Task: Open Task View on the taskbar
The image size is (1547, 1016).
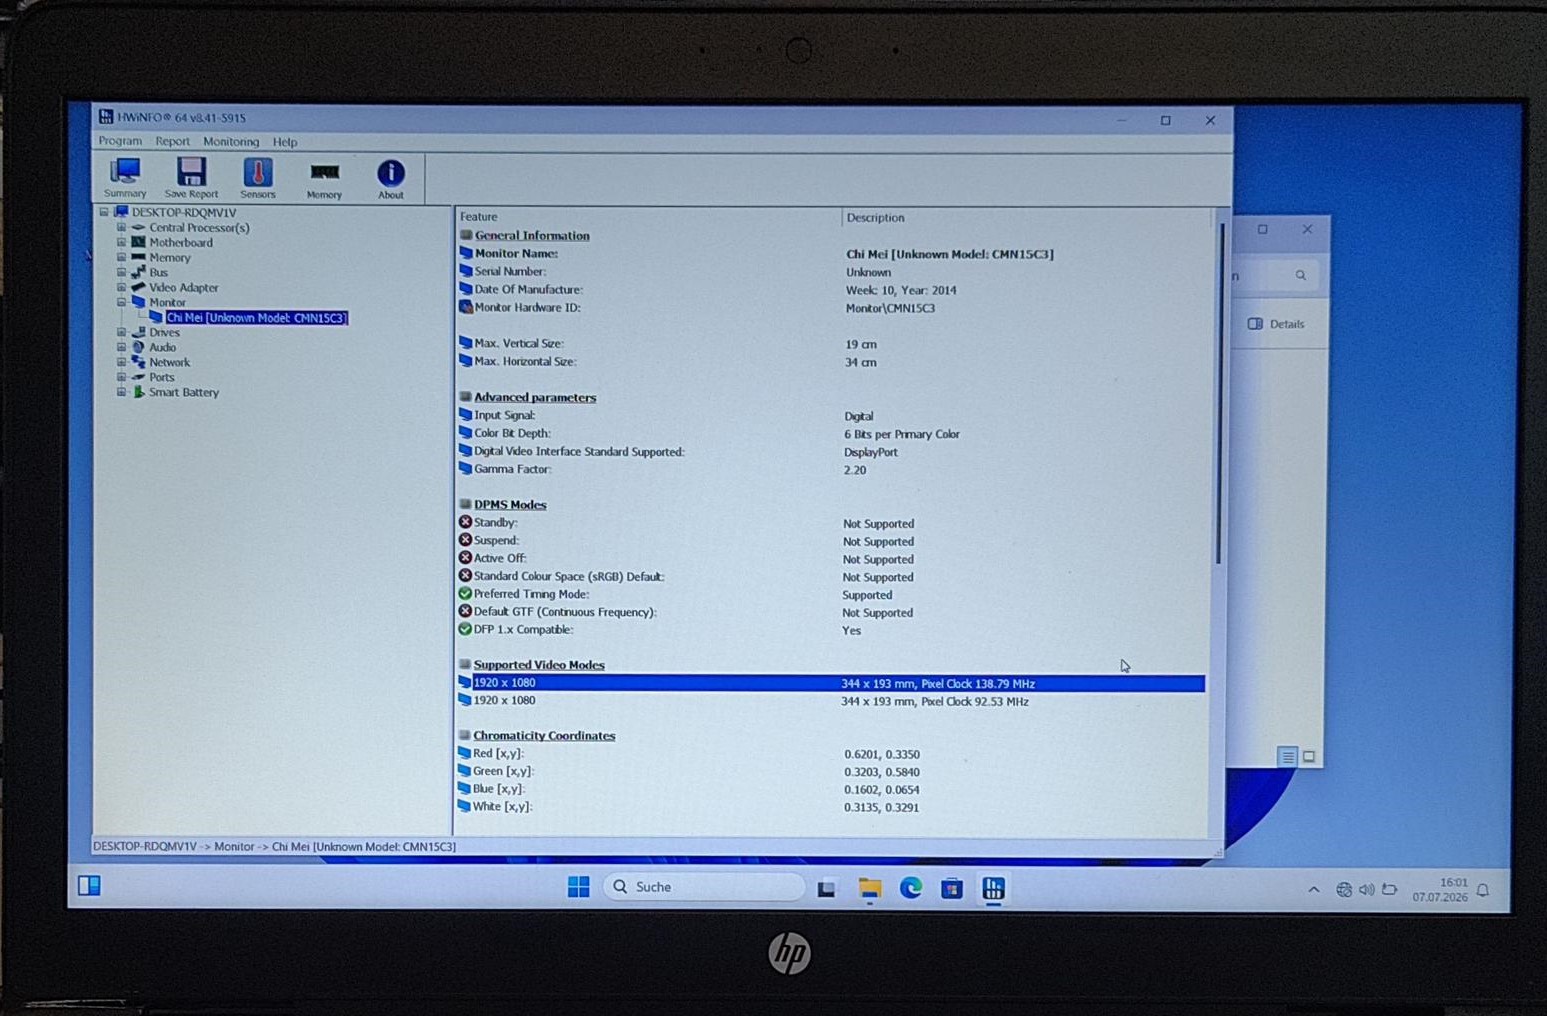Action: pyautogui.click(x=826, y=888)
